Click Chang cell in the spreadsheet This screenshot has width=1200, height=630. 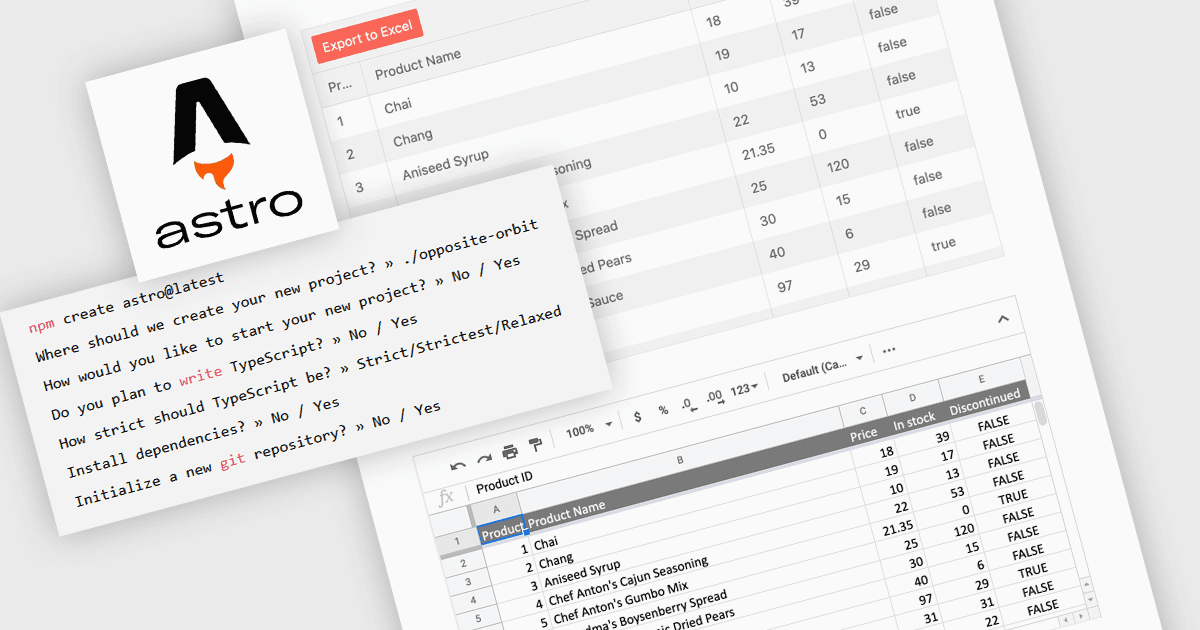click(x=556, y=560)
